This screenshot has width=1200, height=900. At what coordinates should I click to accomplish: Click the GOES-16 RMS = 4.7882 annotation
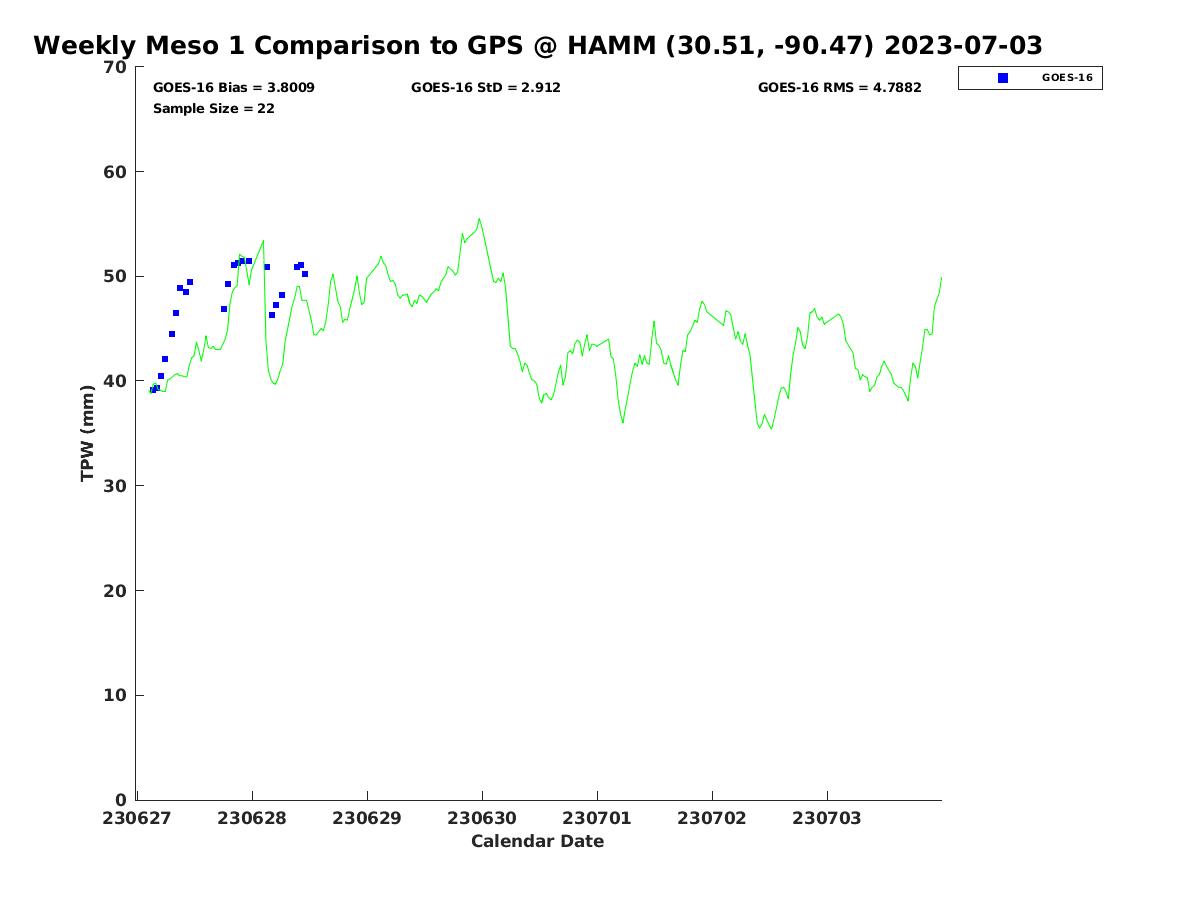coord(839,88)
